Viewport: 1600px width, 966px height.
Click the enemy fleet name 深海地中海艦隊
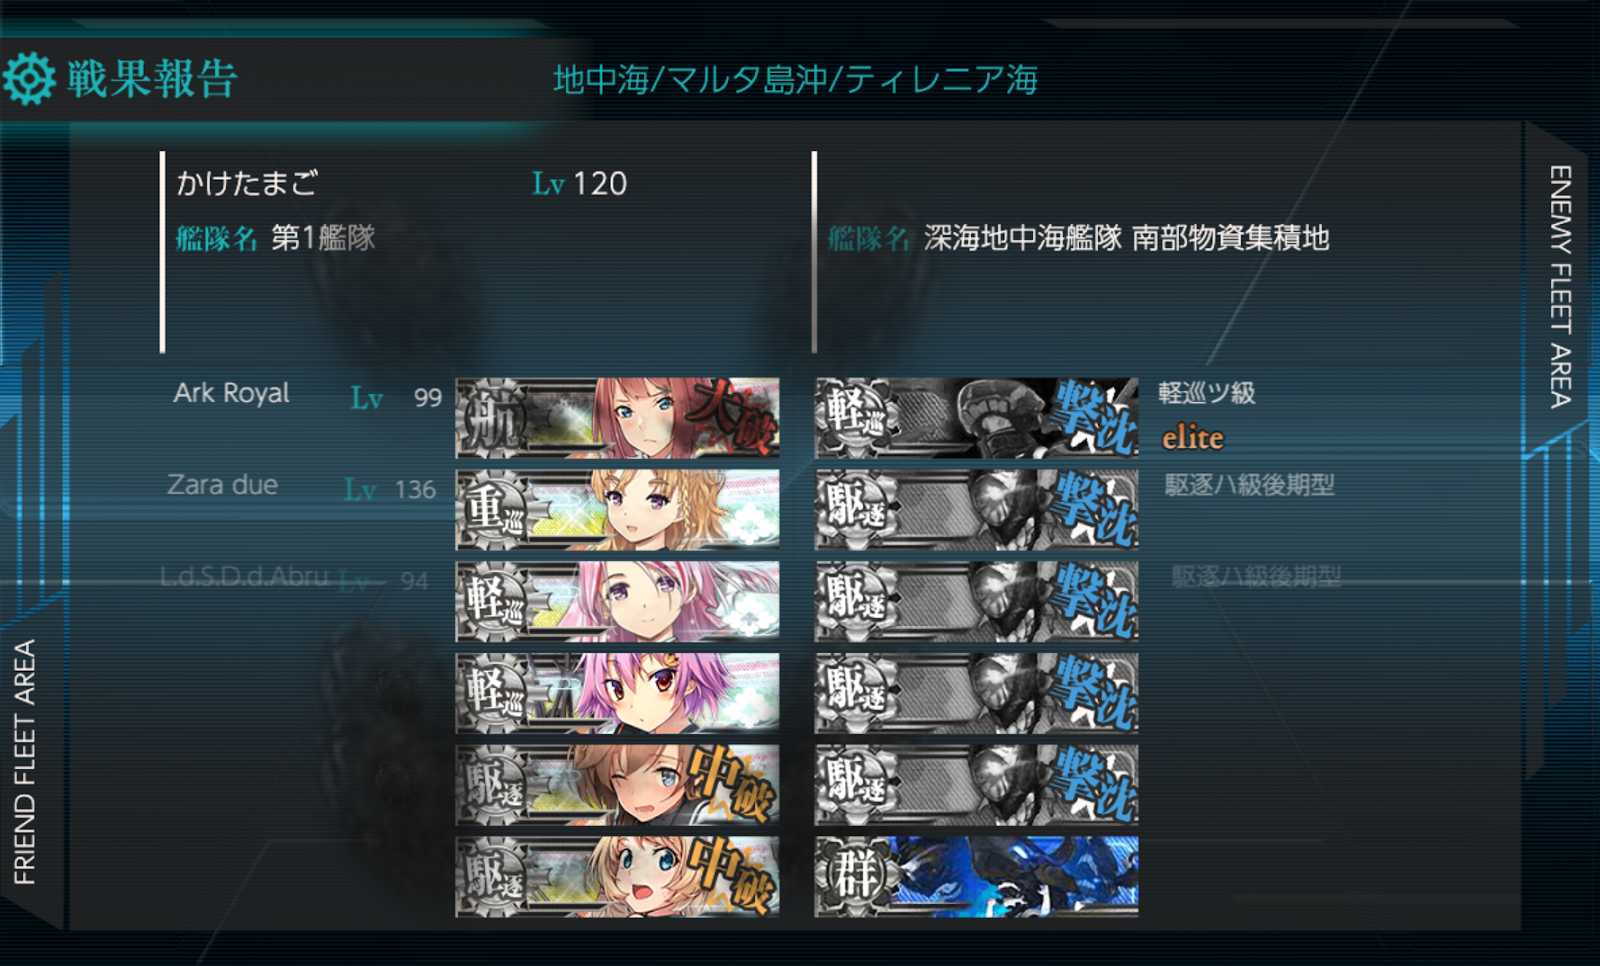tap(1023, 238)
